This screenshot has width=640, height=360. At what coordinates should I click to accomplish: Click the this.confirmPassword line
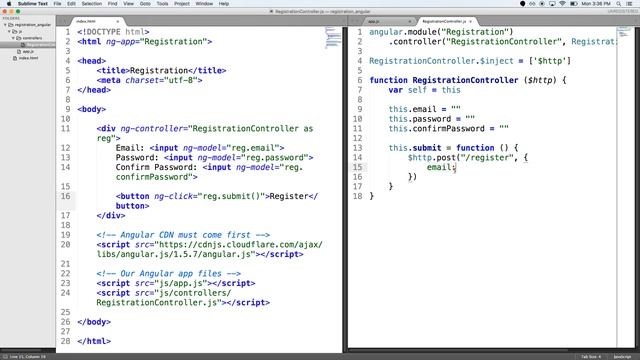click(448, 129)
